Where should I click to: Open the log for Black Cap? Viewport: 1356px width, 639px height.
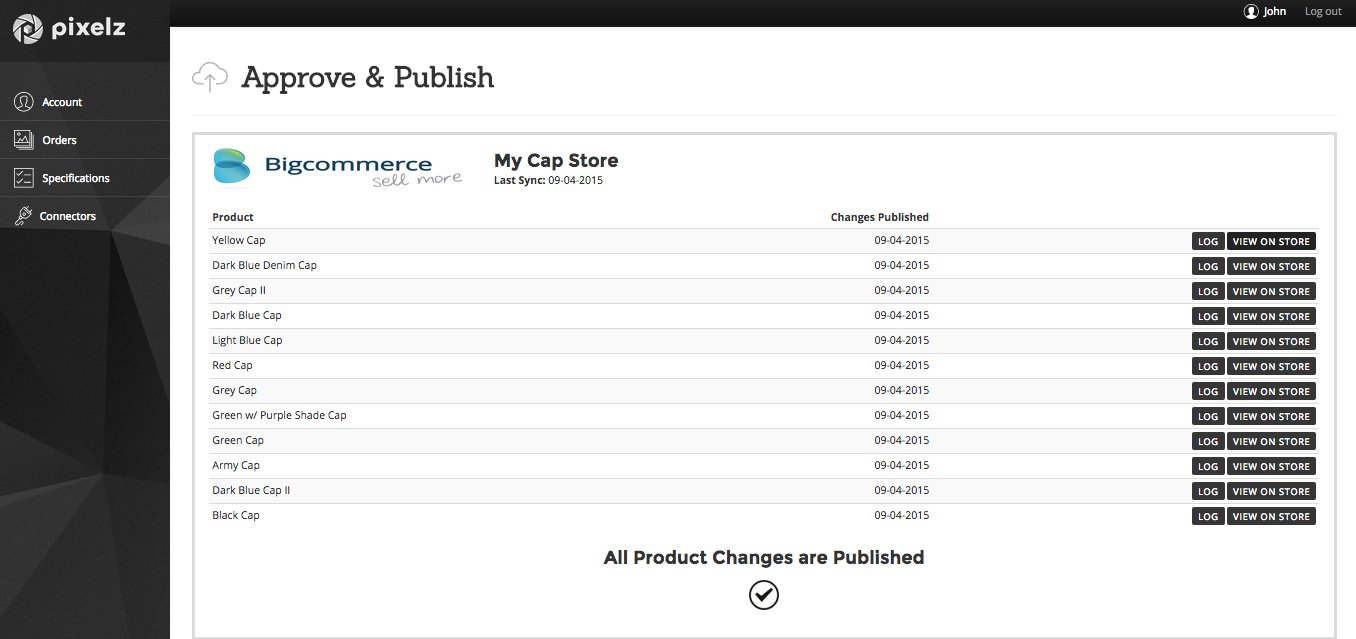(1208, 516)
